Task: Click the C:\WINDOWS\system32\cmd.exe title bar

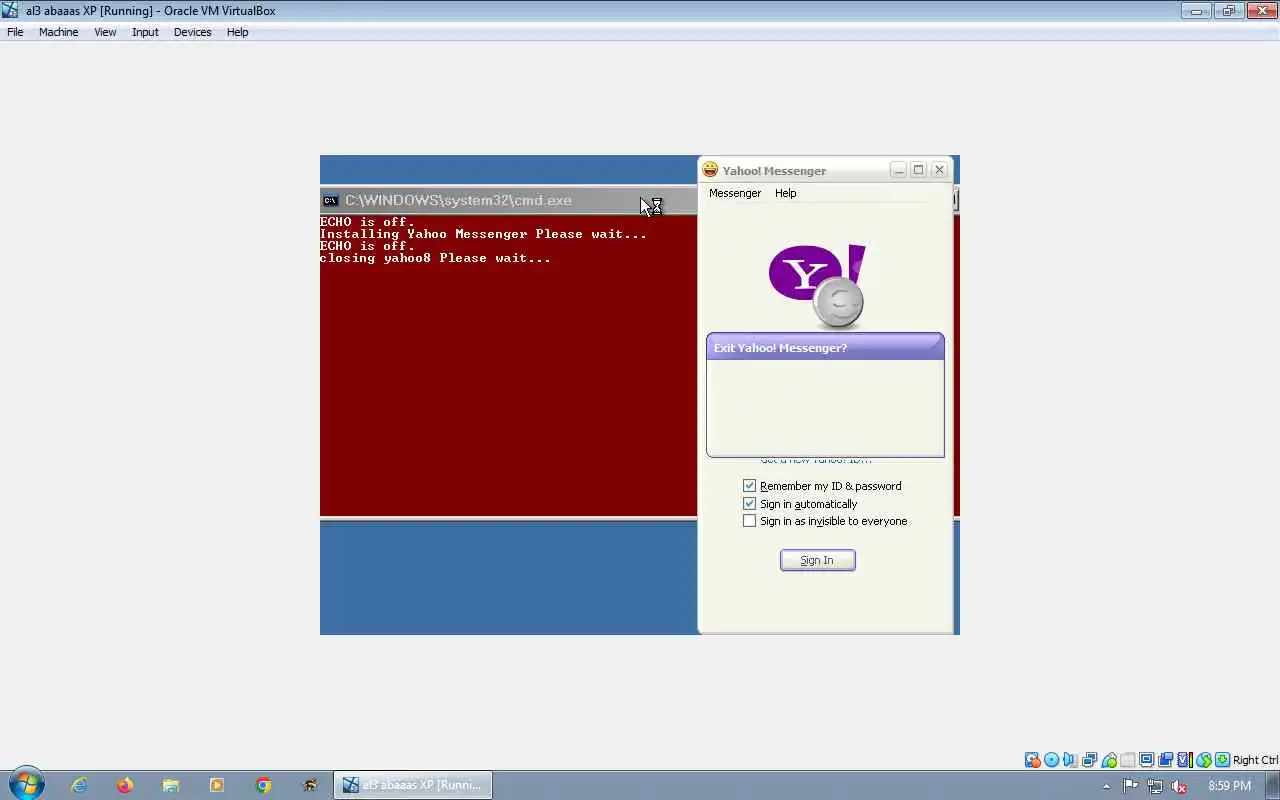Action: coord(508,200)
